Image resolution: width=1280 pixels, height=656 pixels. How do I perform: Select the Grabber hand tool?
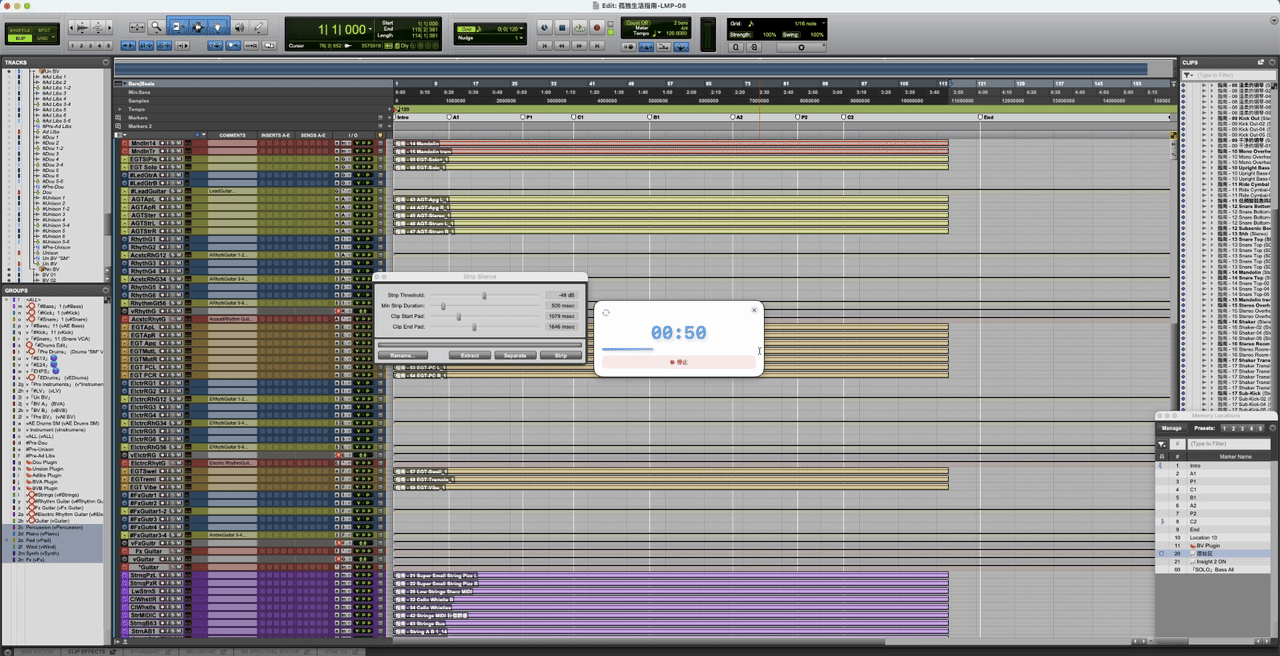click(x=218, y=27)
